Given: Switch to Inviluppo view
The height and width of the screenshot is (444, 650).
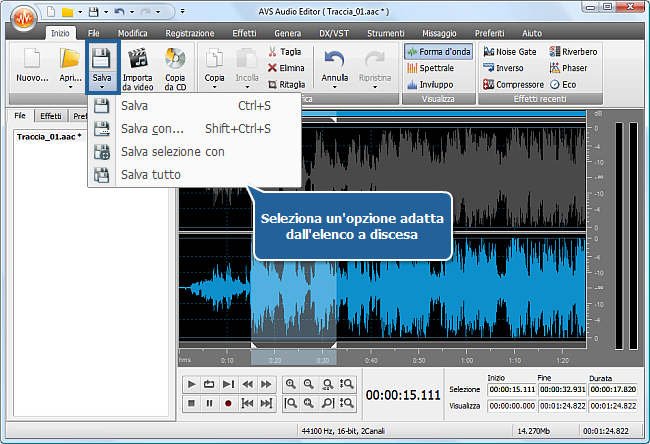Looking at the screenshot, I should 430,85.
